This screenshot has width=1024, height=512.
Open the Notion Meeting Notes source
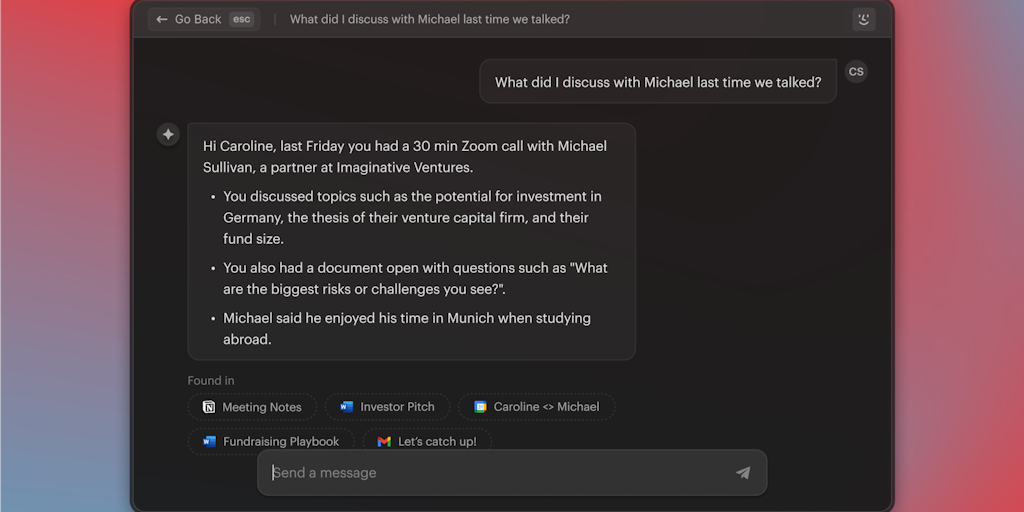pyautogui.click(x=252, y=407)
